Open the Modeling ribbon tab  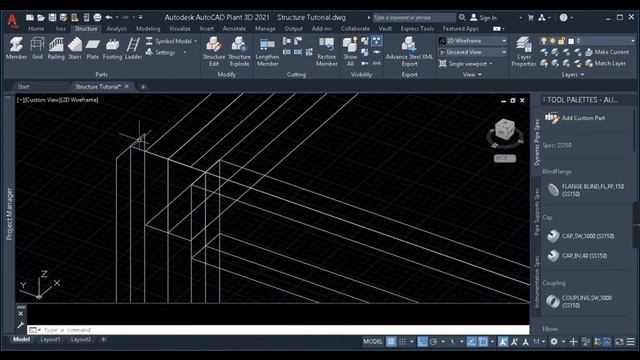(148, 29)
